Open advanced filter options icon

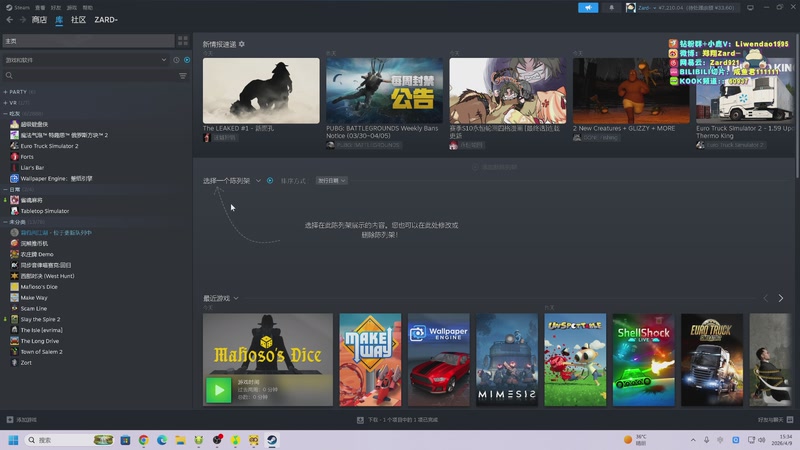coord(183,76)
